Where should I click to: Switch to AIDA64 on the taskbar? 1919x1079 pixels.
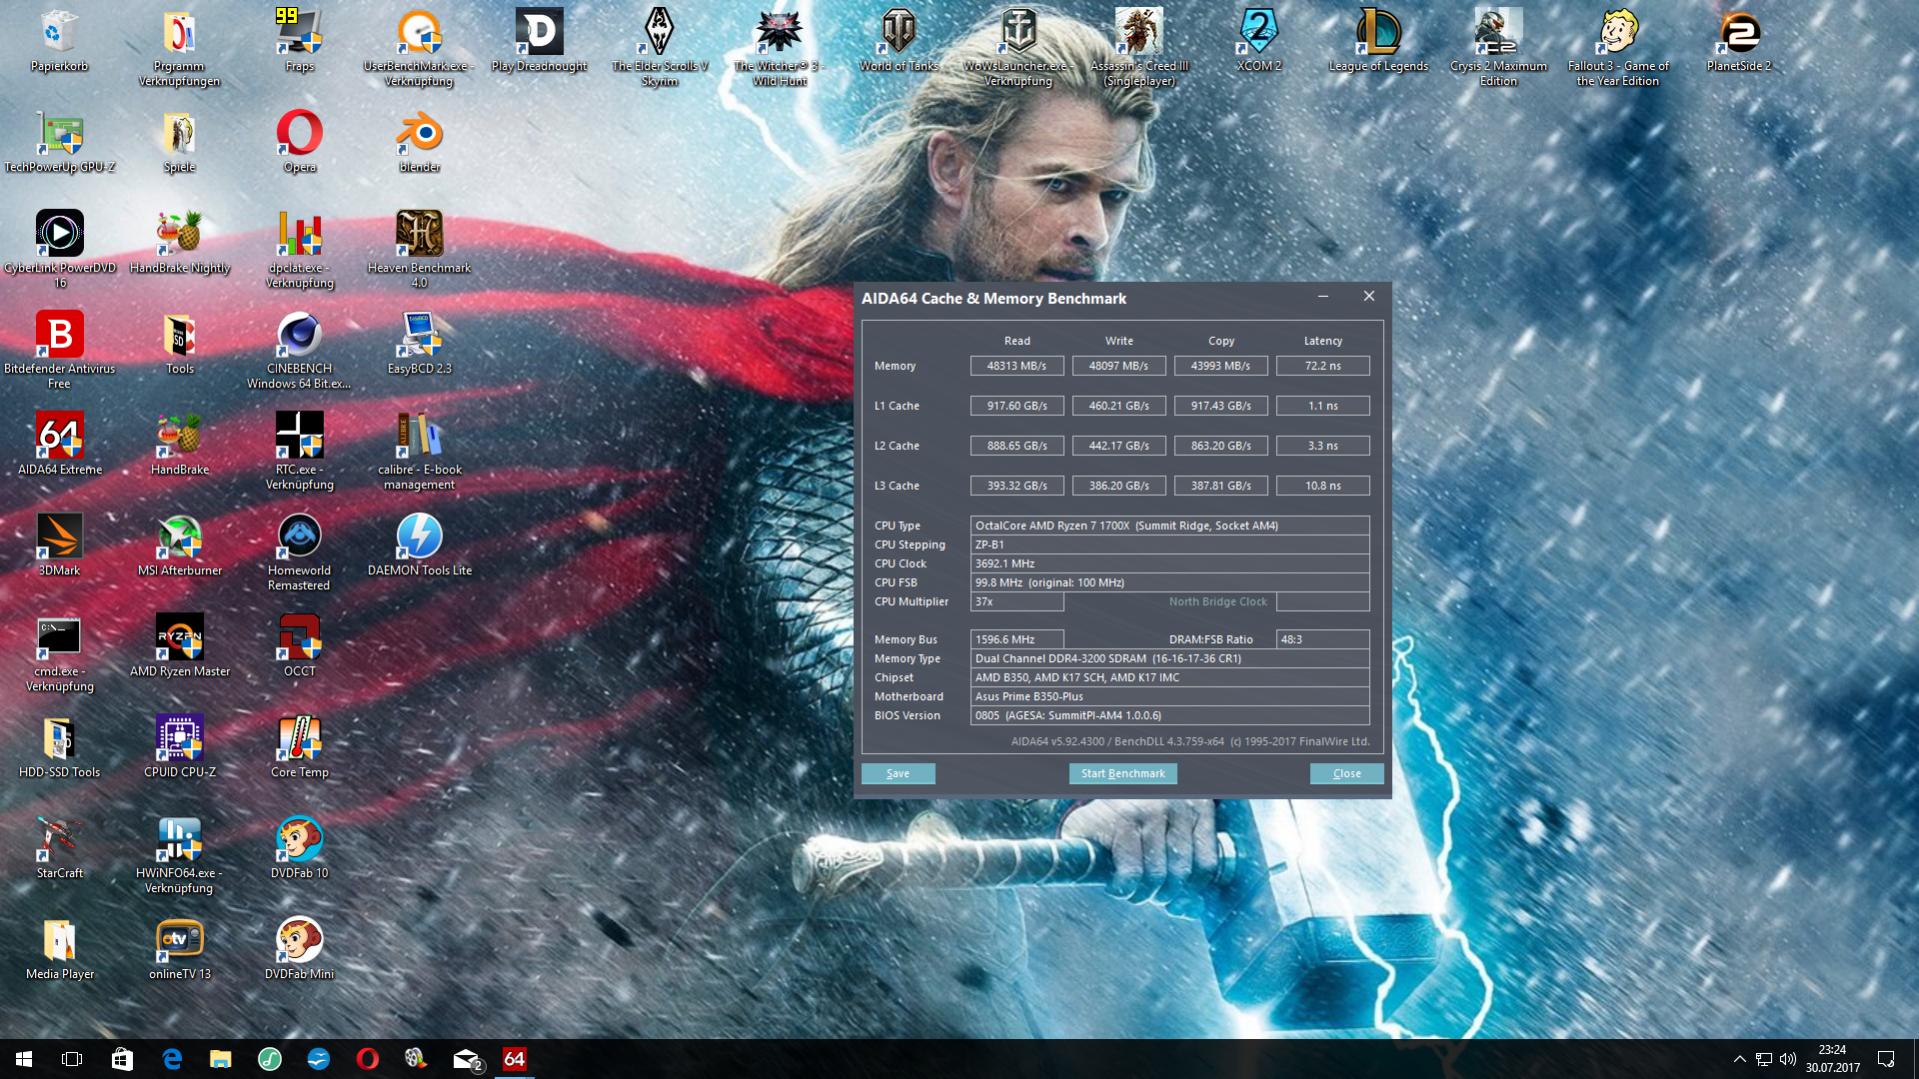pyautogui.click(x=514, y=1059)
